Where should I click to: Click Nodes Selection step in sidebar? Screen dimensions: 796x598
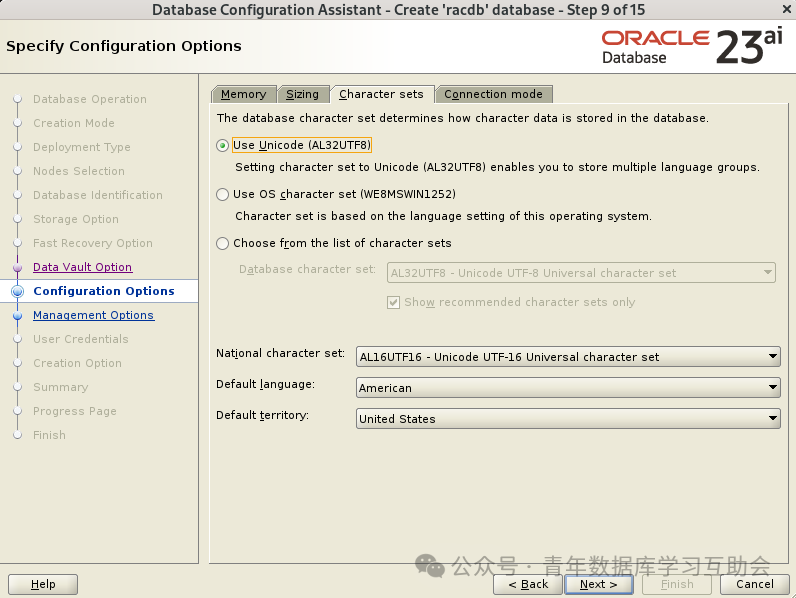[x=79, y=171]
